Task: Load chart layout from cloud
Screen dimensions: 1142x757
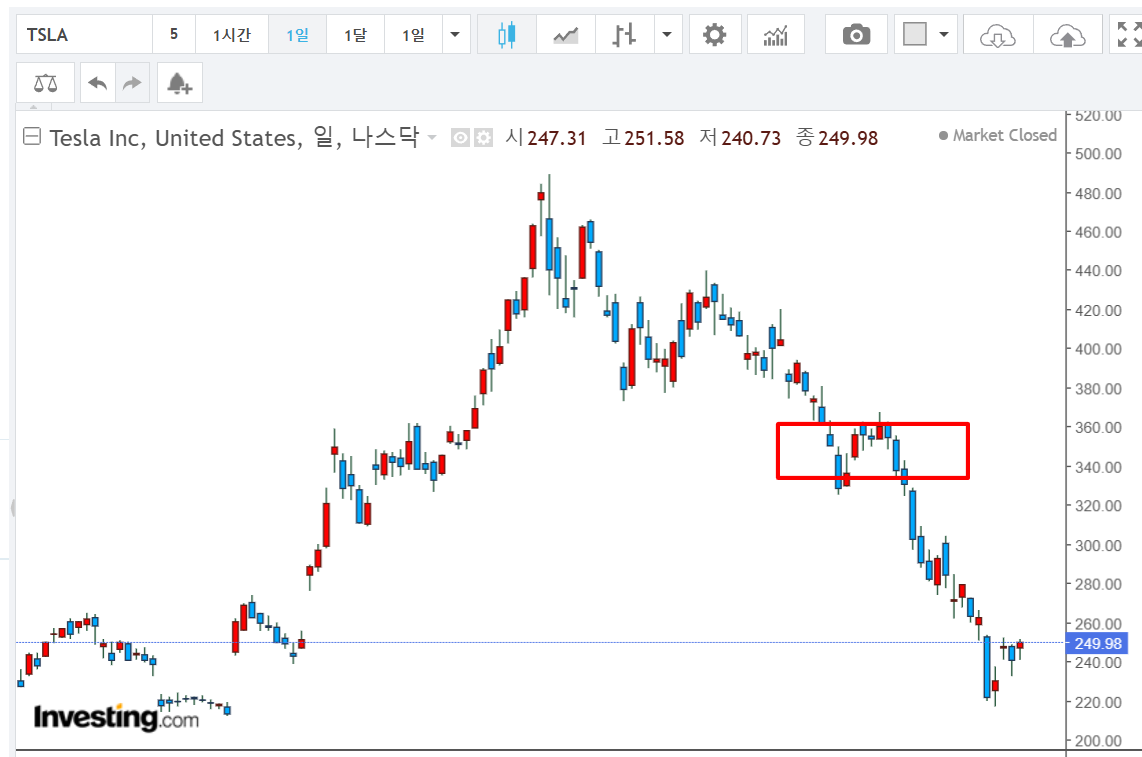Action: tap(998, 34)
